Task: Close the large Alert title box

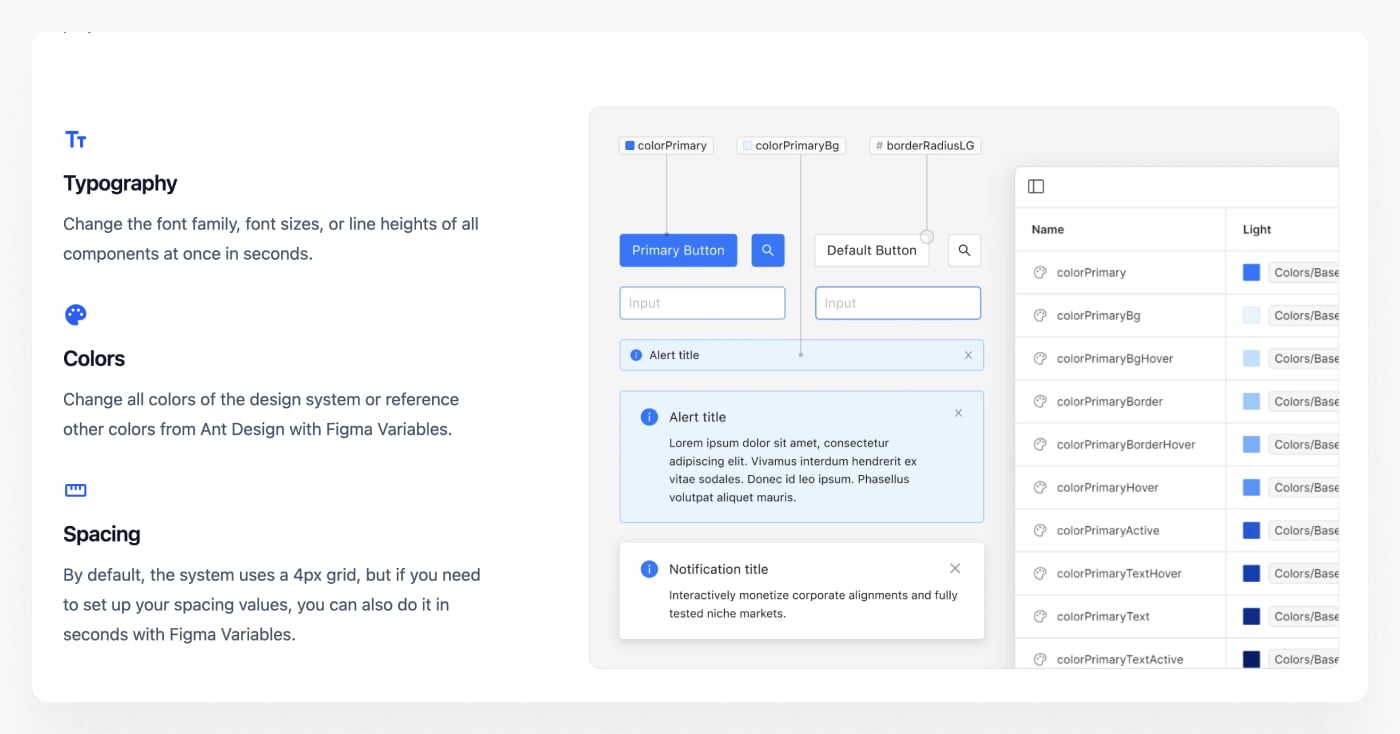Action: pos(958,413)
